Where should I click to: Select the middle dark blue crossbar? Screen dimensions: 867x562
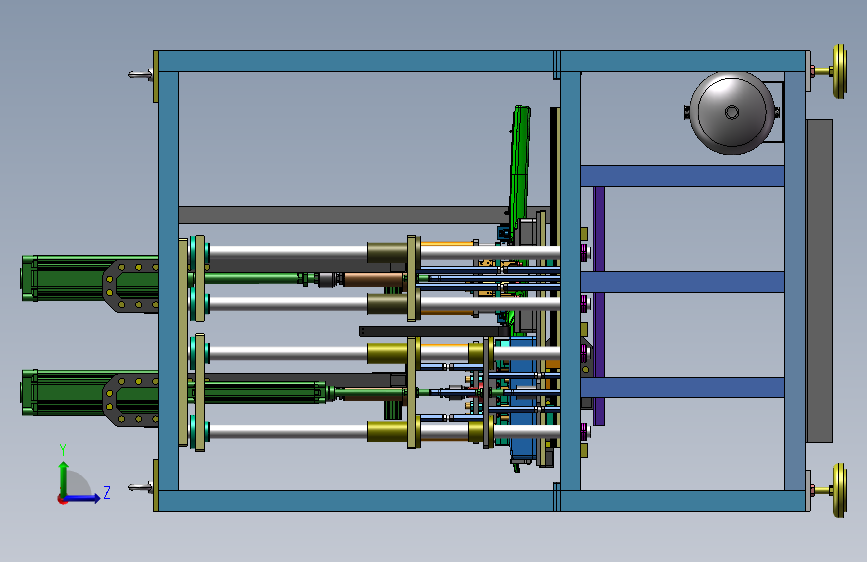[x=682, y=282]
